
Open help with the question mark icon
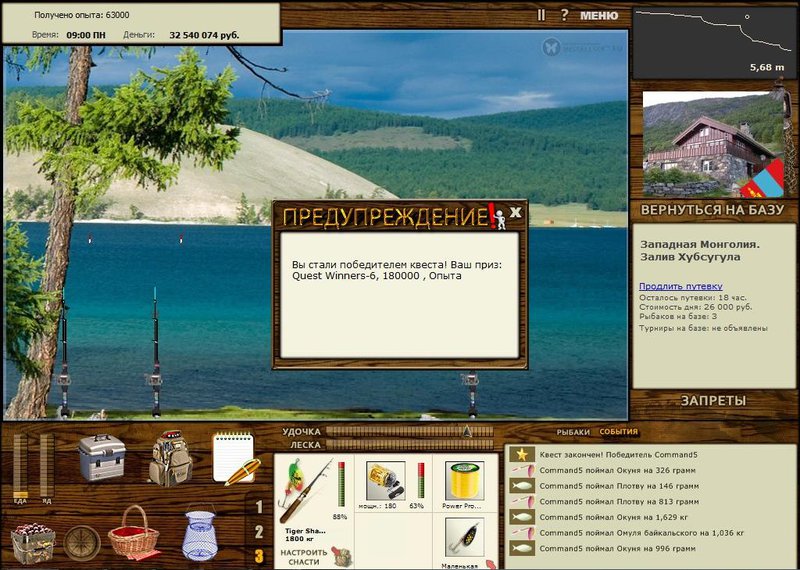(x=564, y=15)
